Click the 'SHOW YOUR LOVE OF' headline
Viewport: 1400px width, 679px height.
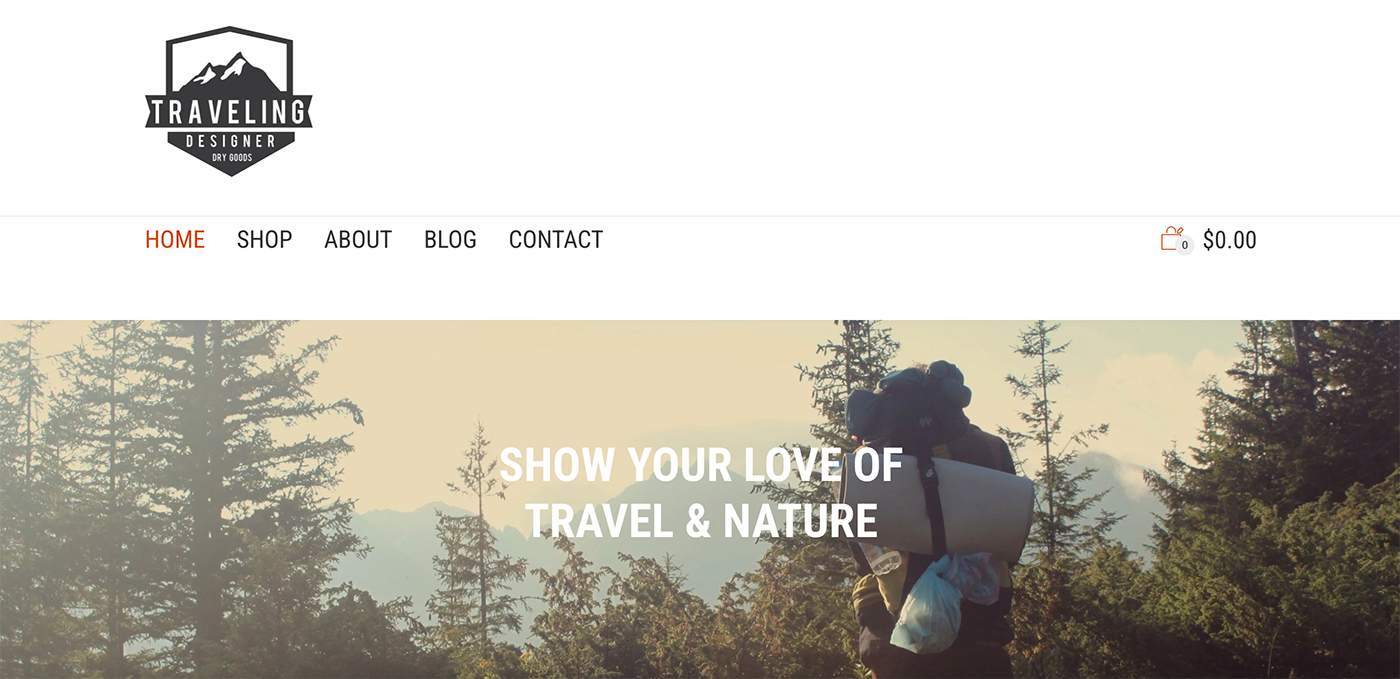pyautogui.click(x=701, y=465)
